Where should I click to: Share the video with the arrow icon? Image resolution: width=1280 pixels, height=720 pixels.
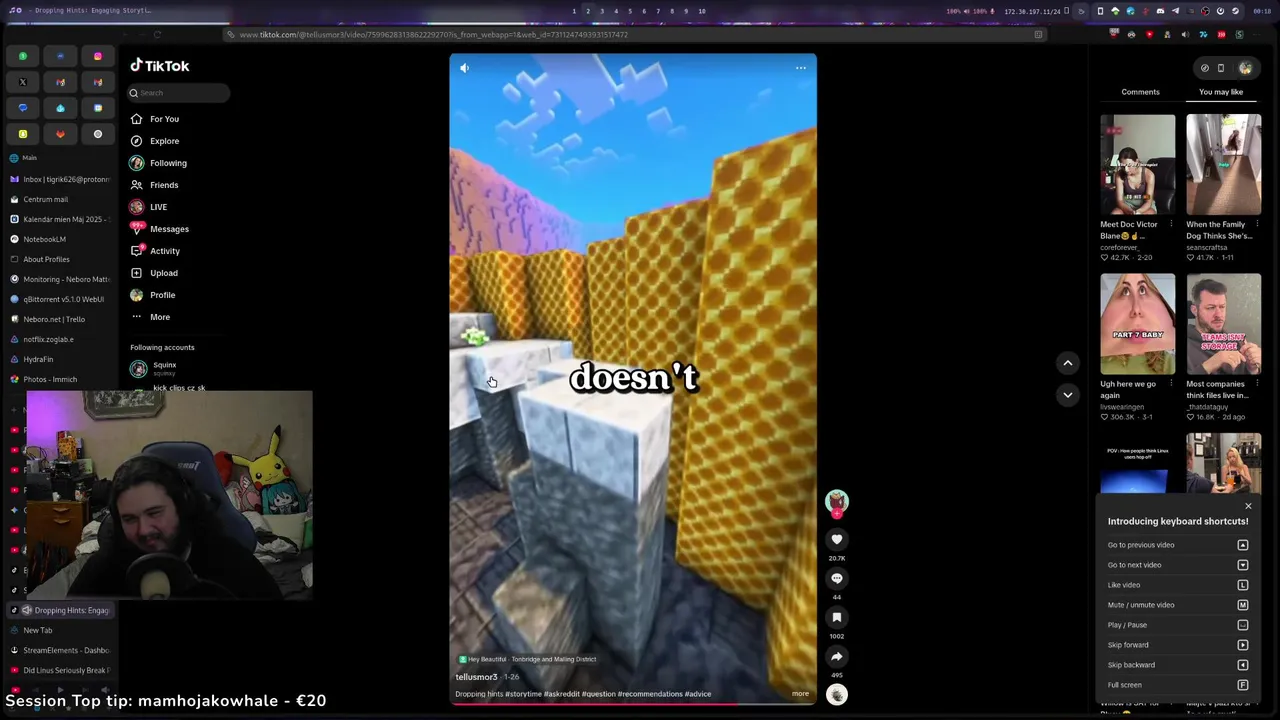837,657
